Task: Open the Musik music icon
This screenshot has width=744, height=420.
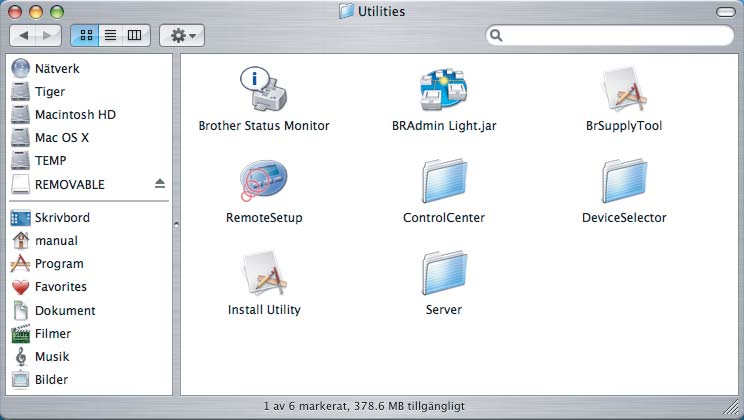Action: tap(20, 356)
